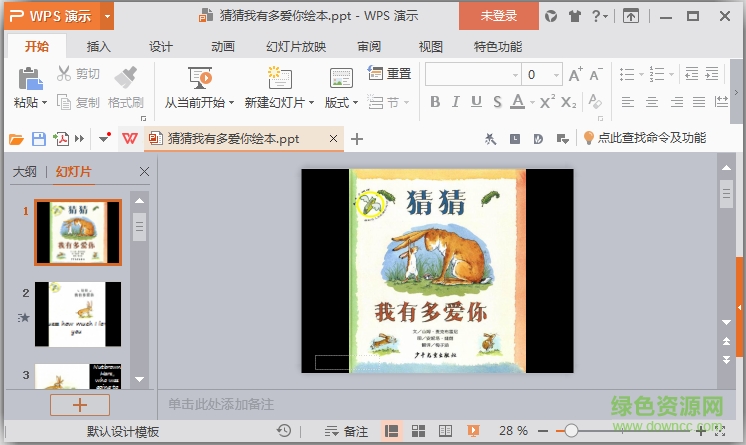Toggle the 备注 notes button
This screenshot has width=746, height=445.
347,431
